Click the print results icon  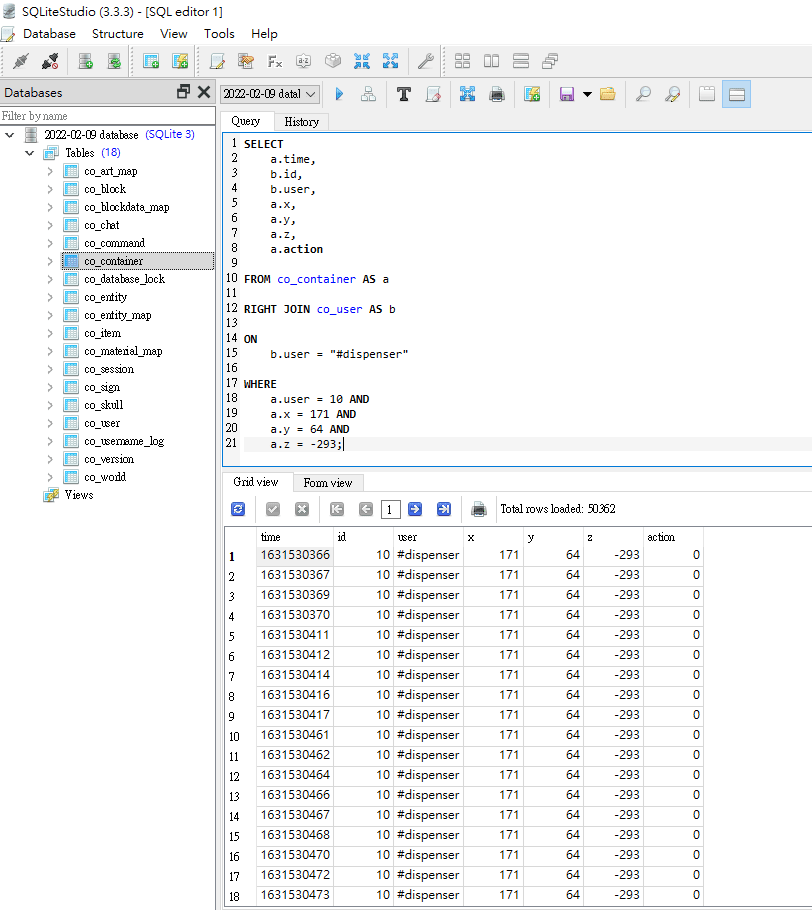pos(479,509)
